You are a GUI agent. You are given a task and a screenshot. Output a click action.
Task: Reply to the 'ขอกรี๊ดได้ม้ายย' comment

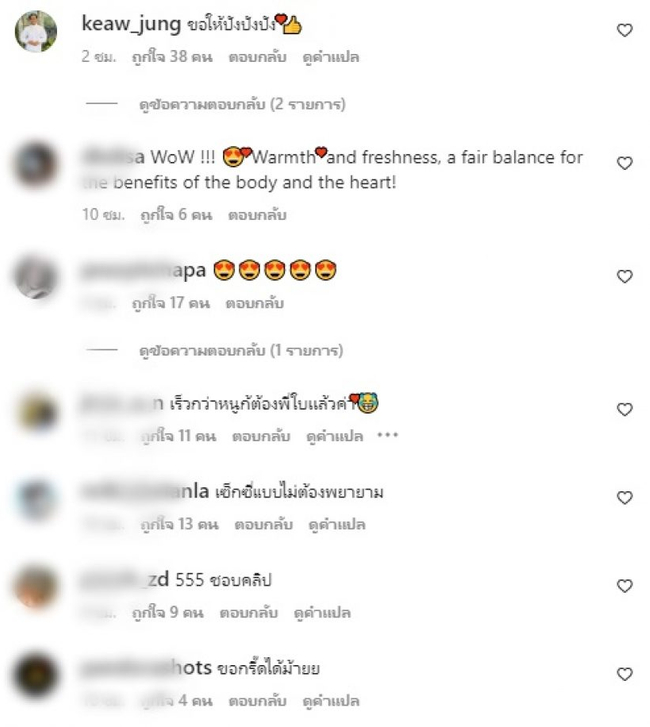(257, 701)
